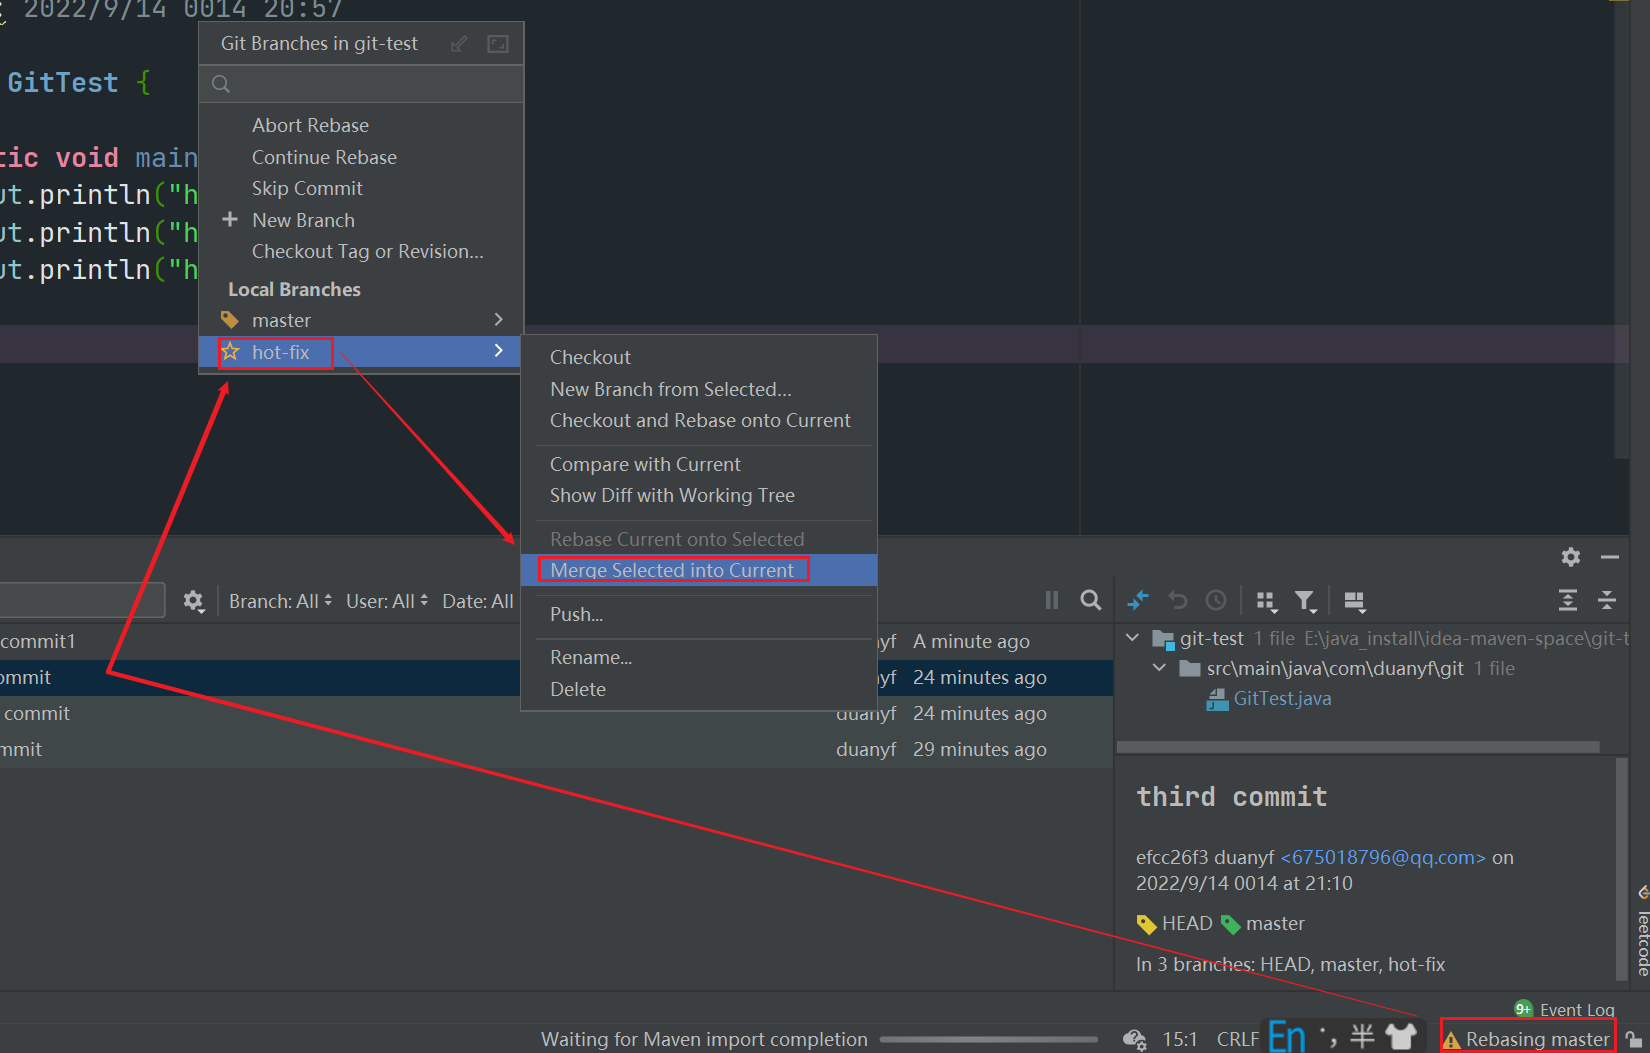Click the revert undo icon in changes toolbar
The image size is (1650, 1053).
(1178, 600)
